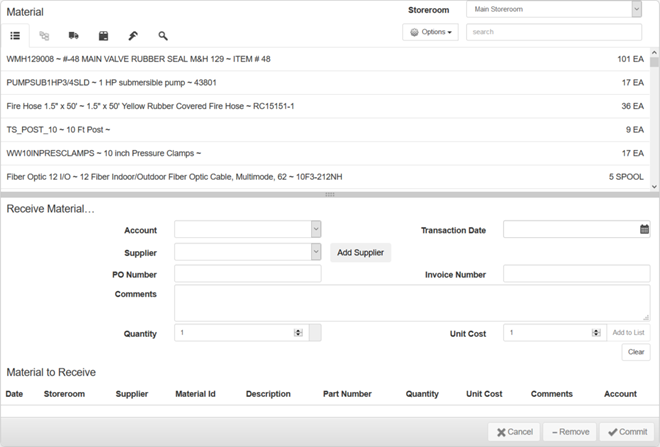Open the Account dropdown
Screen dimensions: 660x447
[315, 229]
